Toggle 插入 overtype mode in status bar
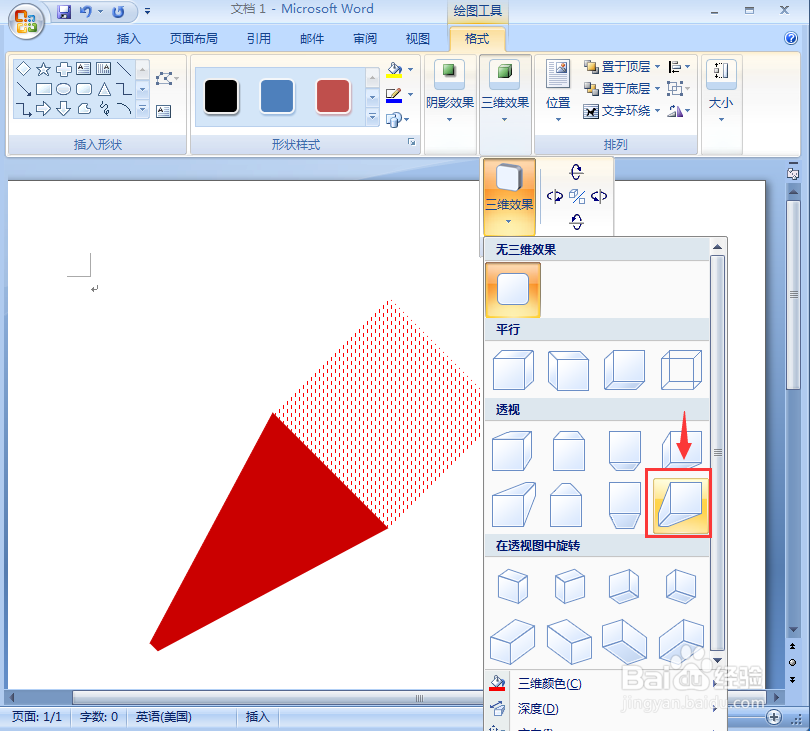Screen dimensions: 810x731 click(x=257, y=717)
